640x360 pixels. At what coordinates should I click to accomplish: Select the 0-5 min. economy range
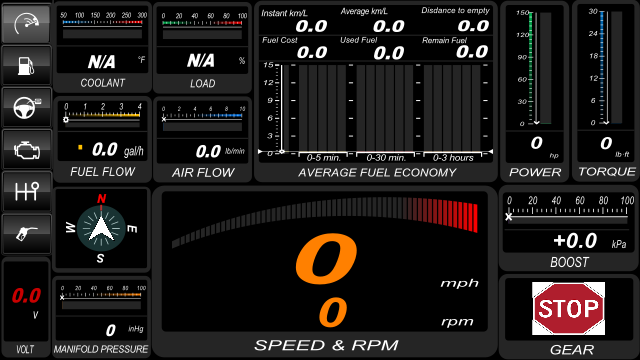click(x=323, y=157)
